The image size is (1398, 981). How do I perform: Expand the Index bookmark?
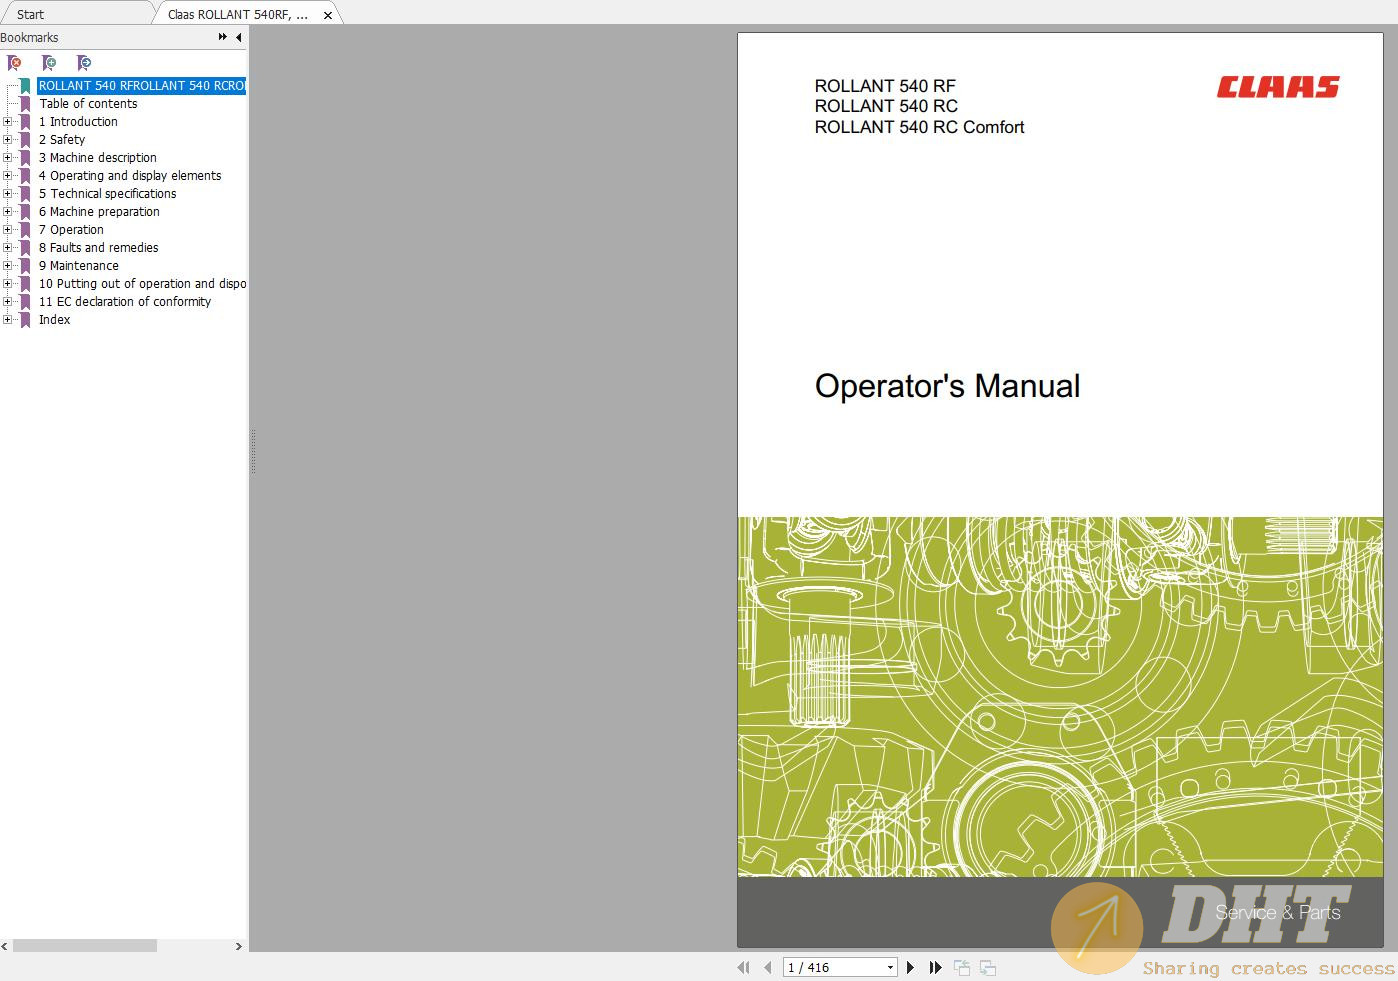tap(8, 320)
